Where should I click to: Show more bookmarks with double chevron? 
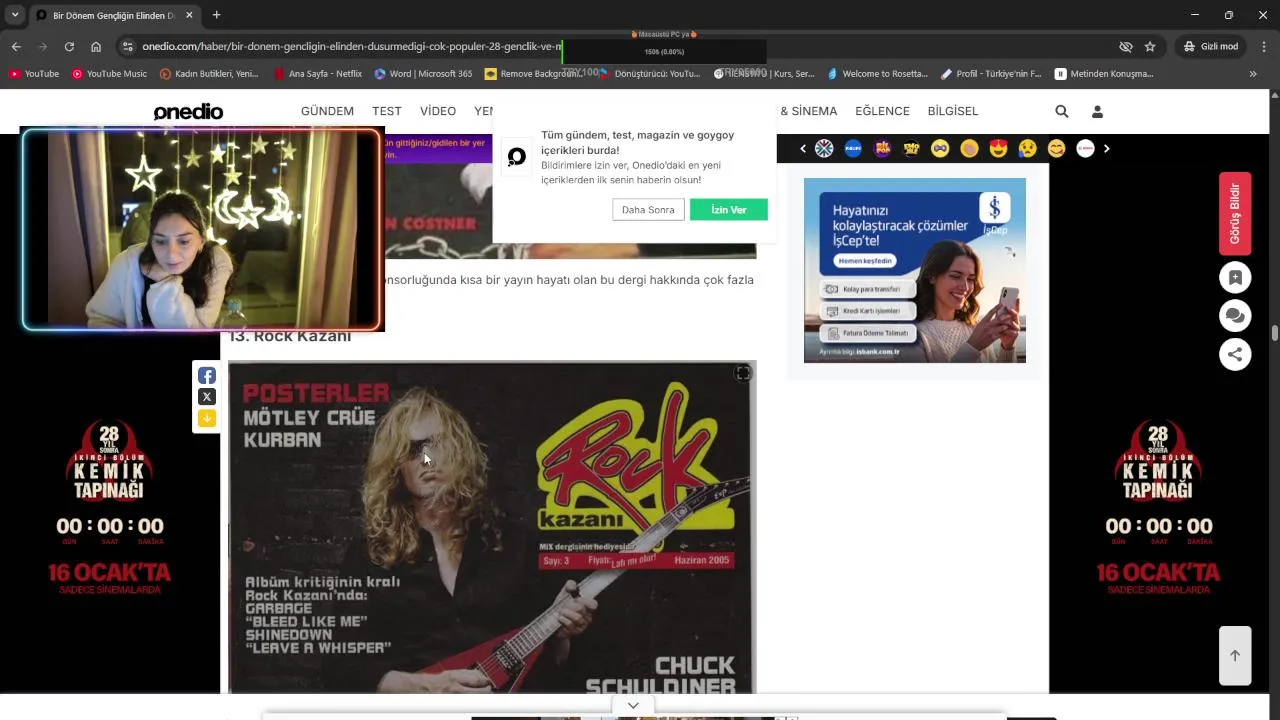coord(1253,74)
